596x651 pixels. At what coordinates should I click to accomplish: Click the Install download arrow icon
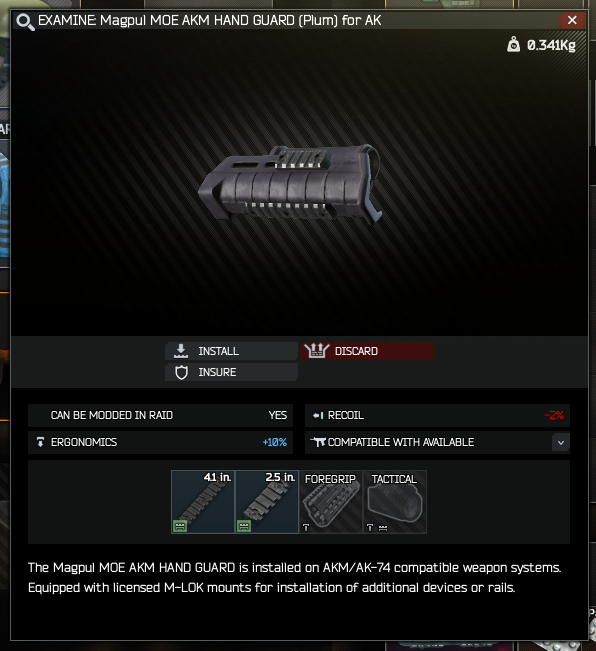[181, 351]
